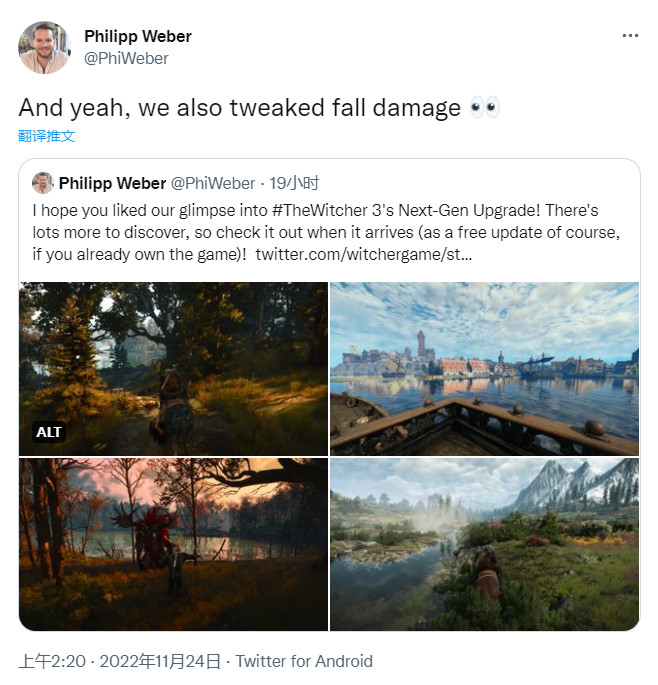Click the @PhiWeber handle in the quoted tweet

(x=213, y=183)
